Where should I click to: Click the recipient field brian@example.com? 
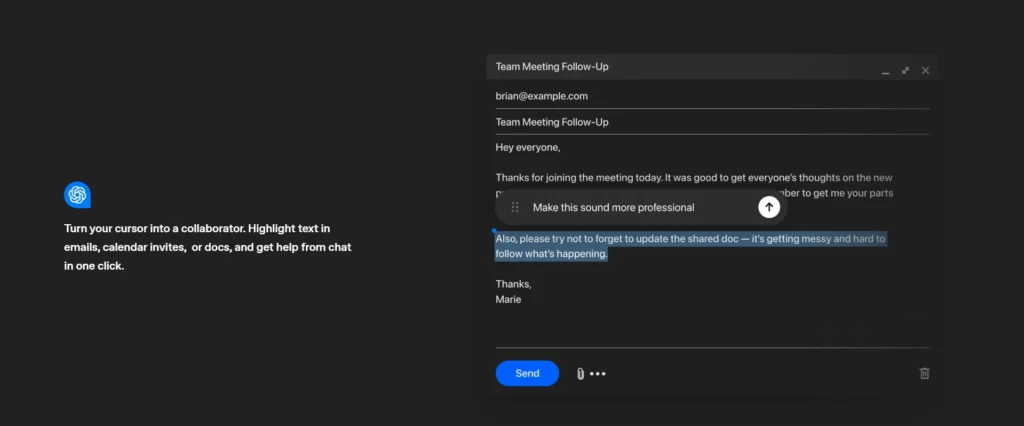coord(712,96)
